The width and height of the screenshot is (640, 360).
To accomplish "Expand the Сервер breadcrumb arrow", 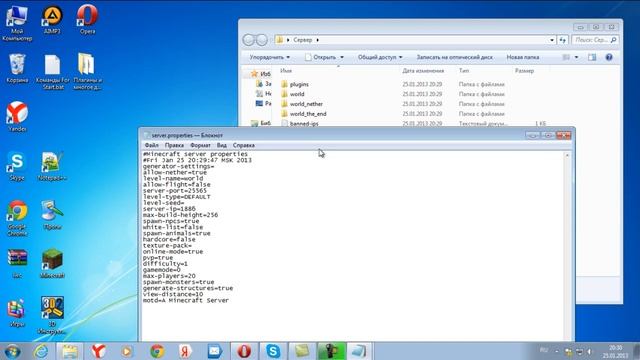I will pyautogui.click(x=317, y=40).
